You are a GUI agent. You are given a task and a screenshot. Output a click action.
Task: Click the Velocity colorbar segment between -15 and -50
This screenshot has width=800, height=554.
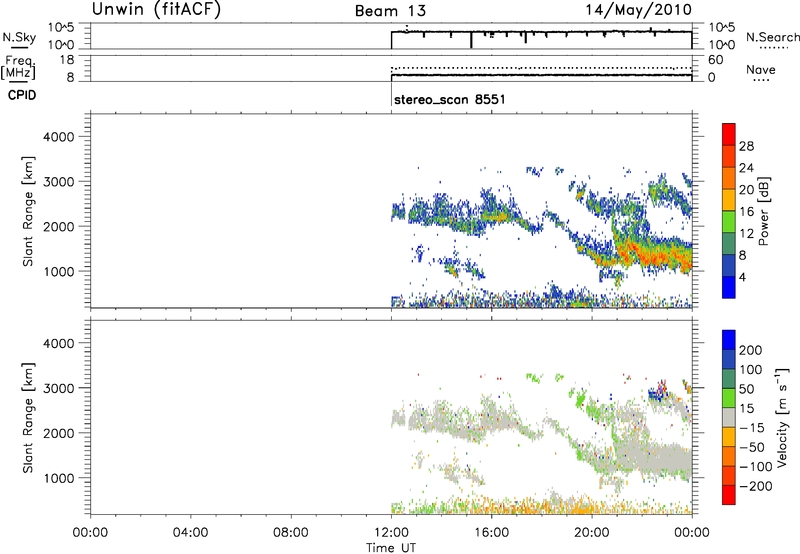click(x=729, y=437)
